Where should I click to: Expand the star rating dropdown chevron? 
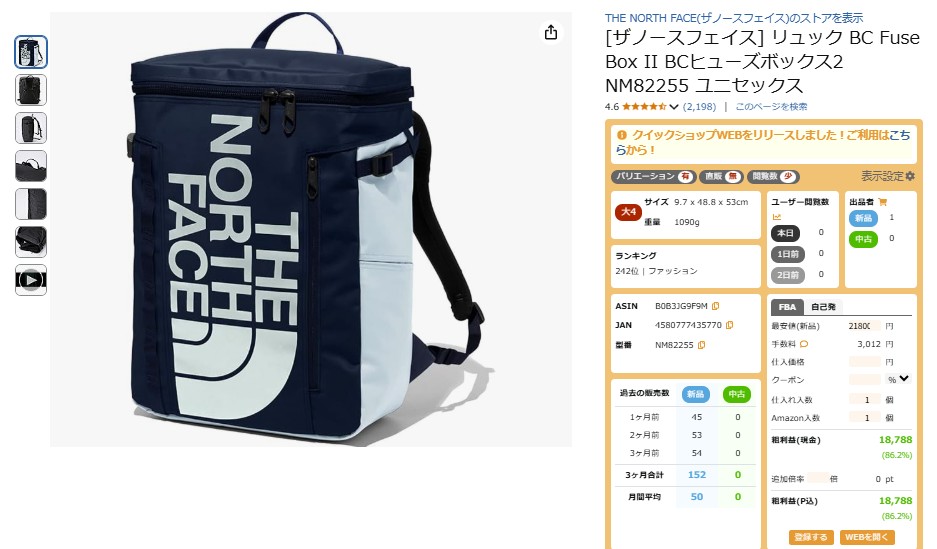point(674,107)
